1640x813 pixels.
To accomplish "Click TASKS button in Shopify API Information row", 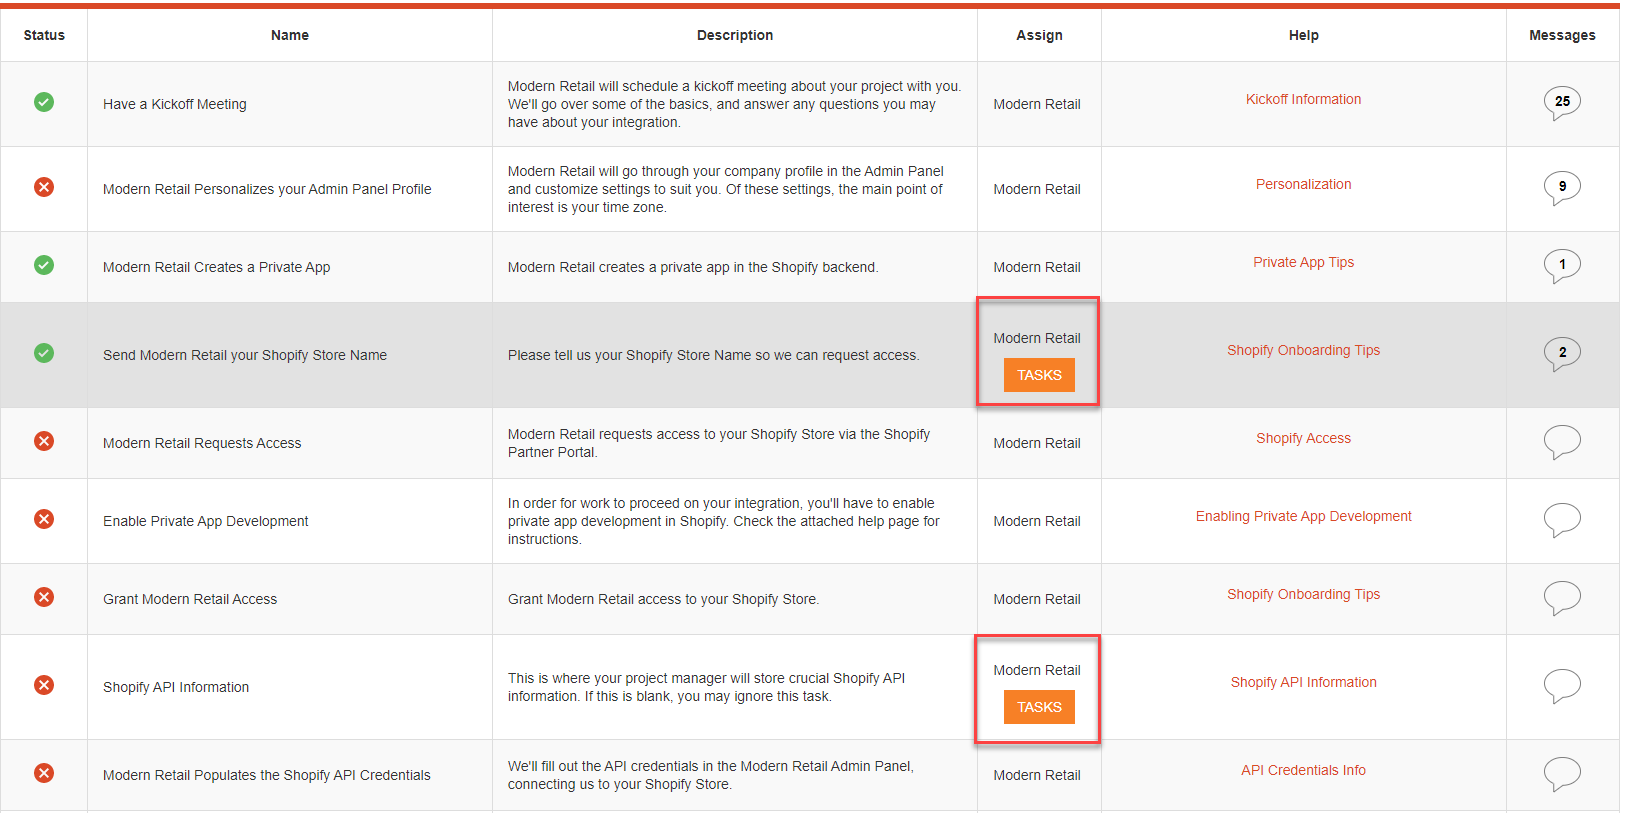I will click(1039, 707).
